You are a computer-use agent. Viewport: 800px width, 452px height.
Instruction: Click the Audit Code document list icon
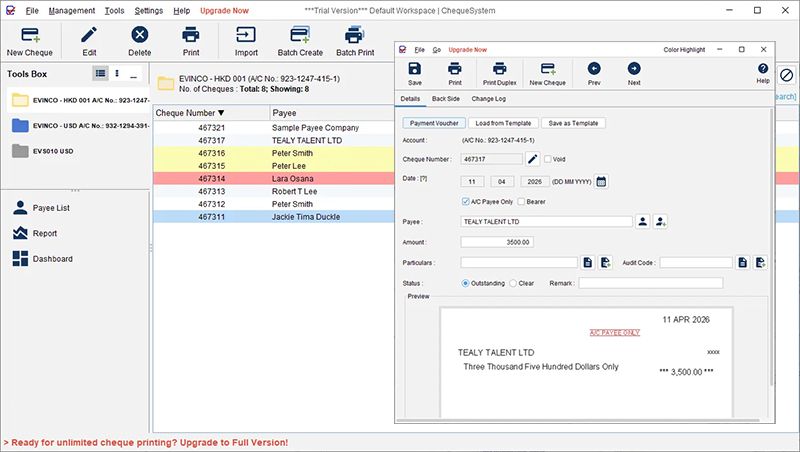point(742,263)
